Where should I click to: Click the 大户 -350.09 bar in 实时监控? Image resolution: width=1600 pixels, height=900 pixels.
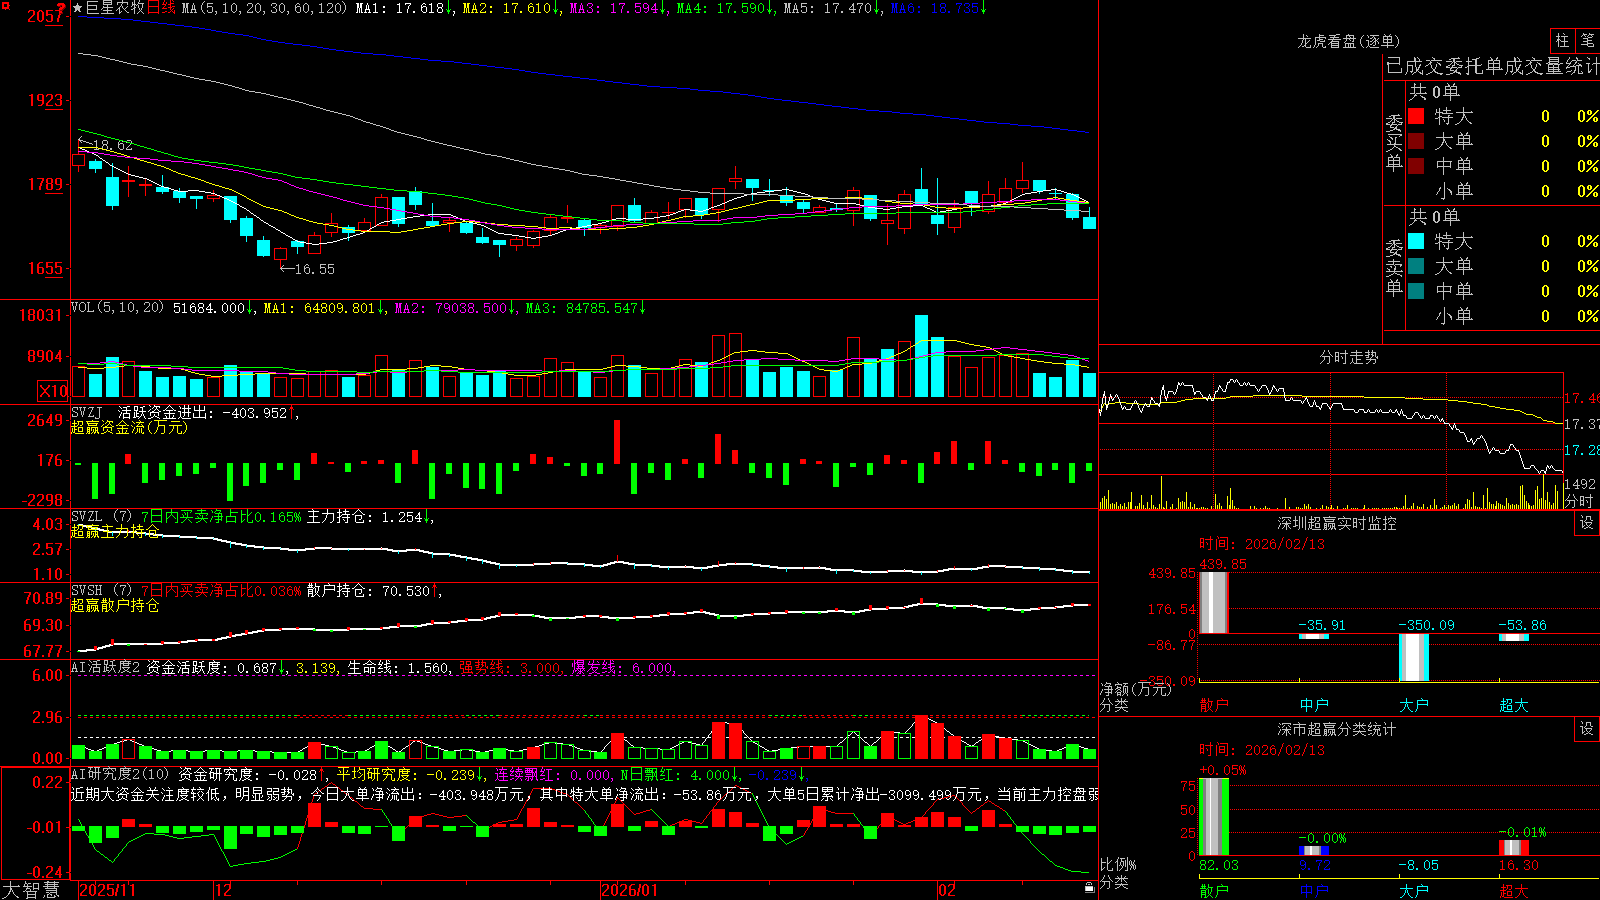click(x=1414, y=657)
